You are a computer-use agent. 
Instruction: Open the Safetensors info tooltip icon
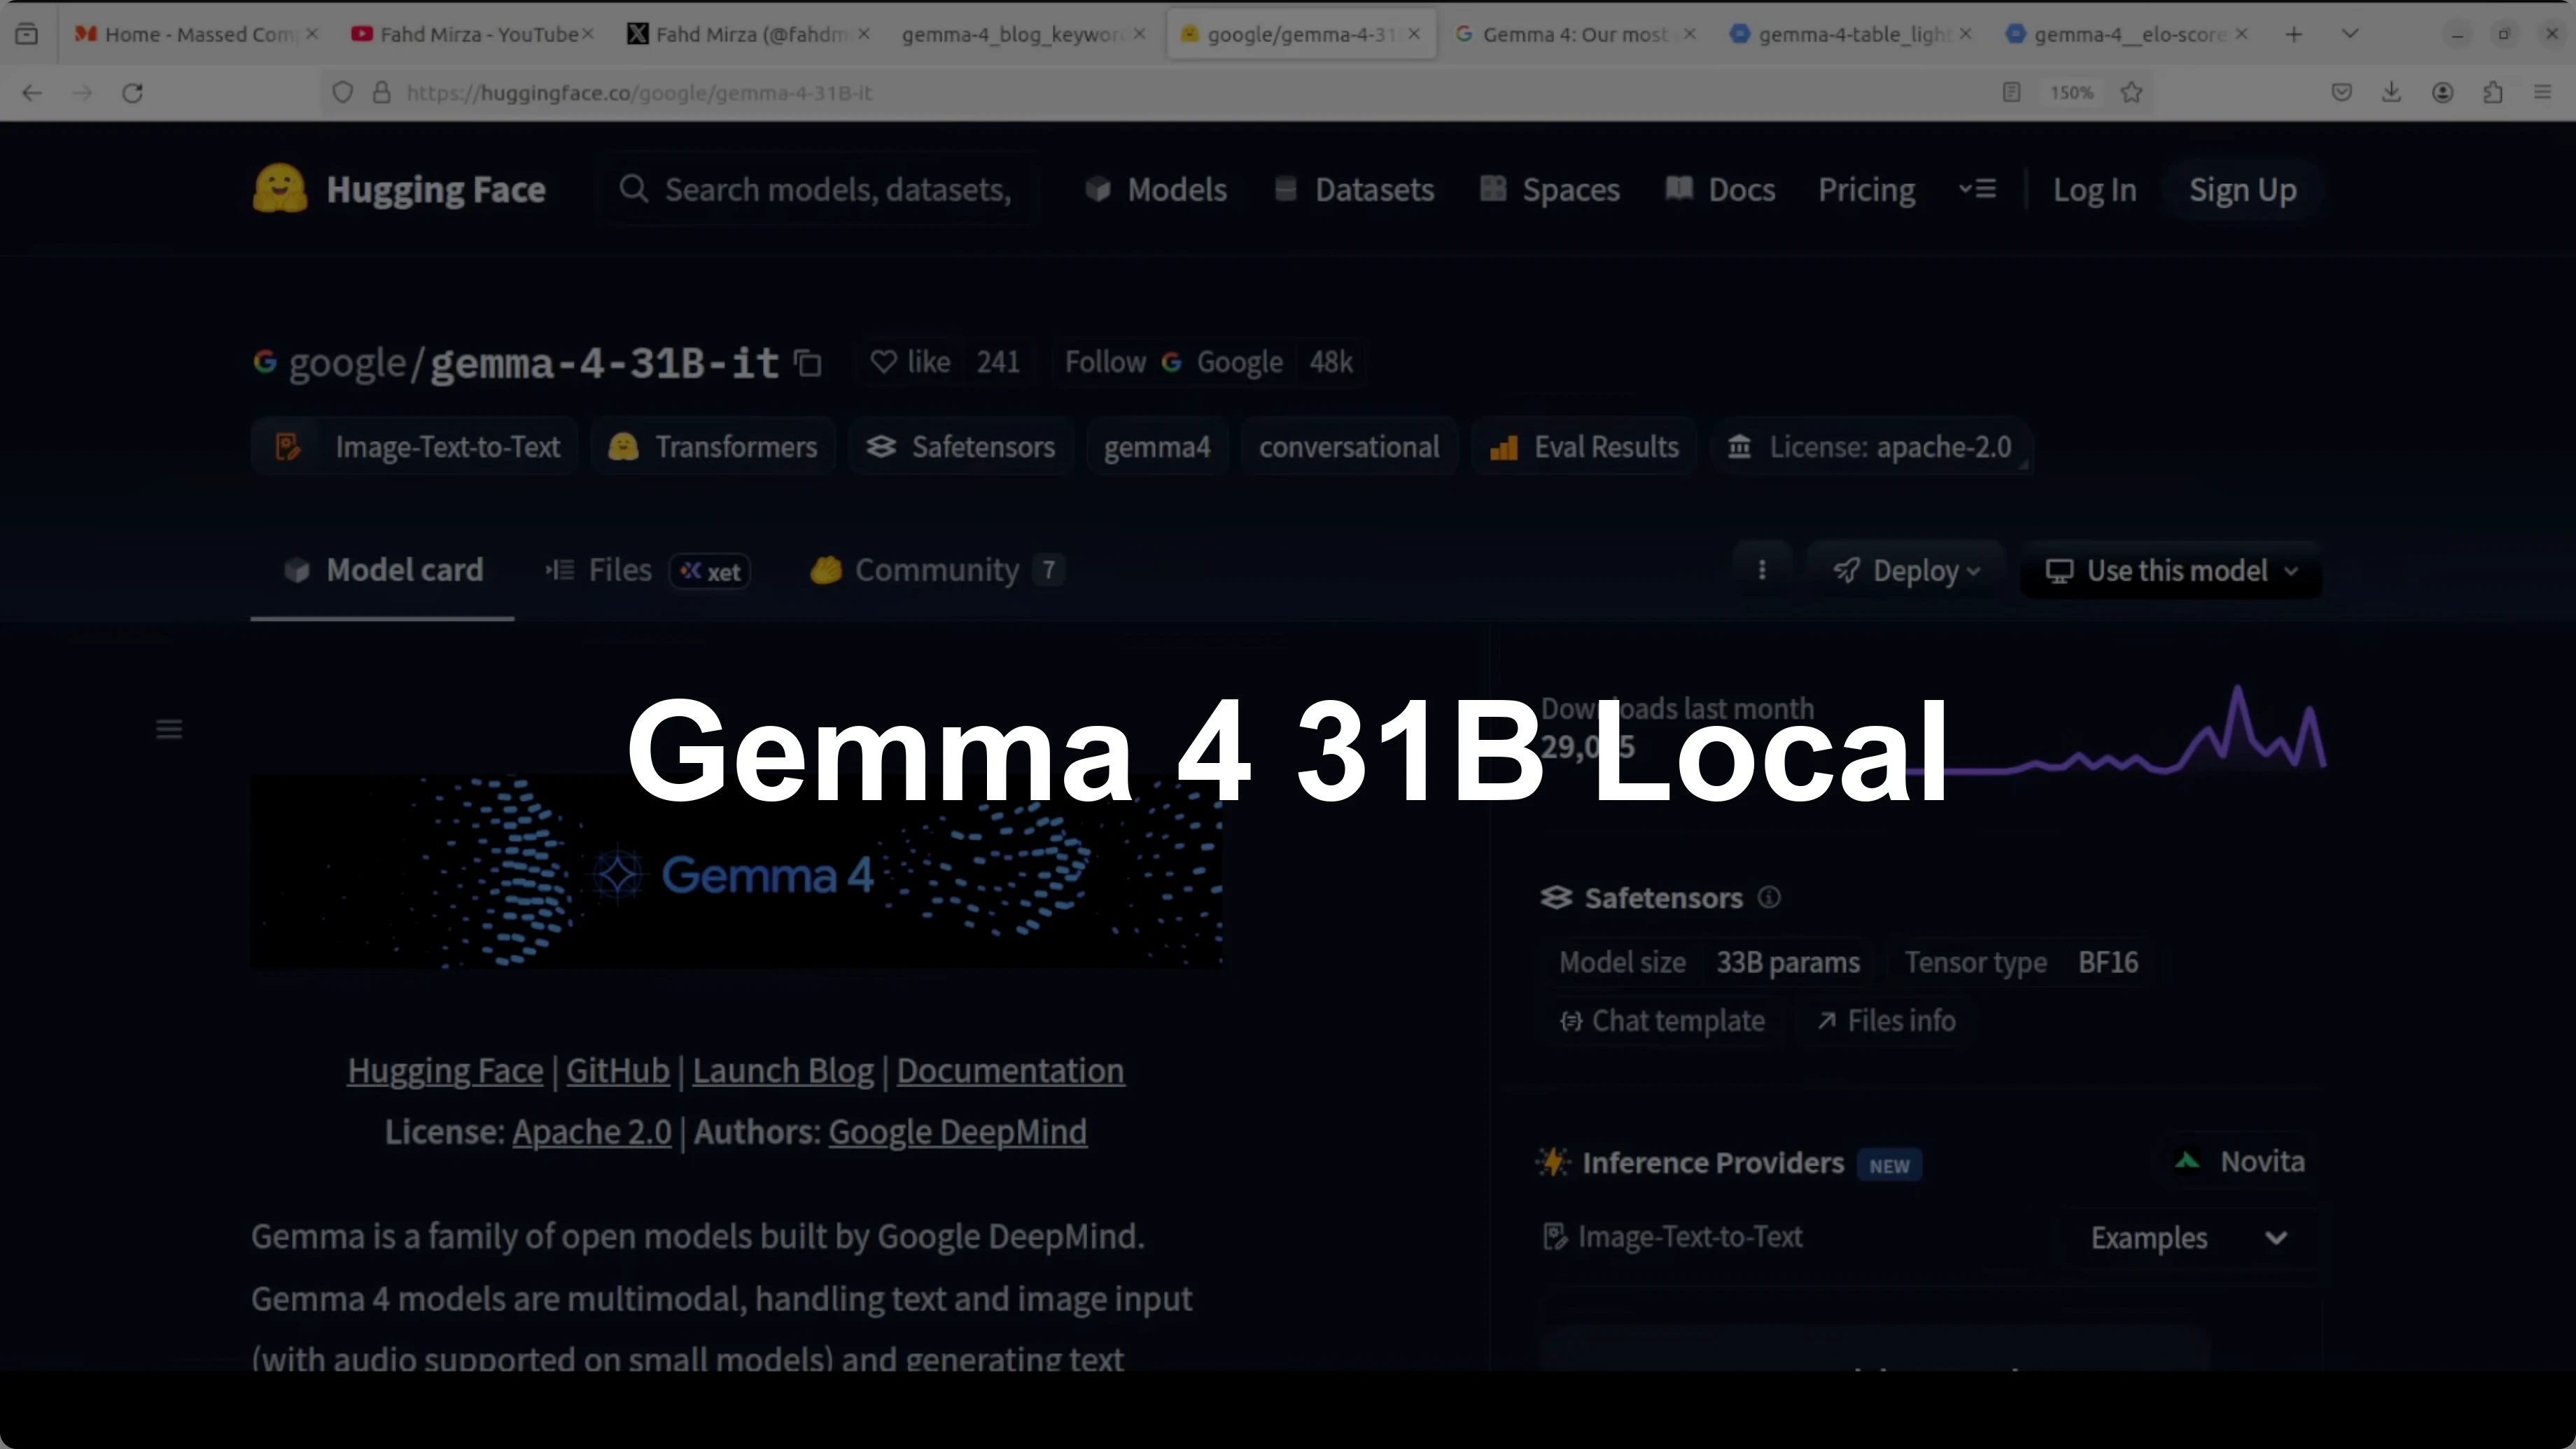pos(1768,898)
